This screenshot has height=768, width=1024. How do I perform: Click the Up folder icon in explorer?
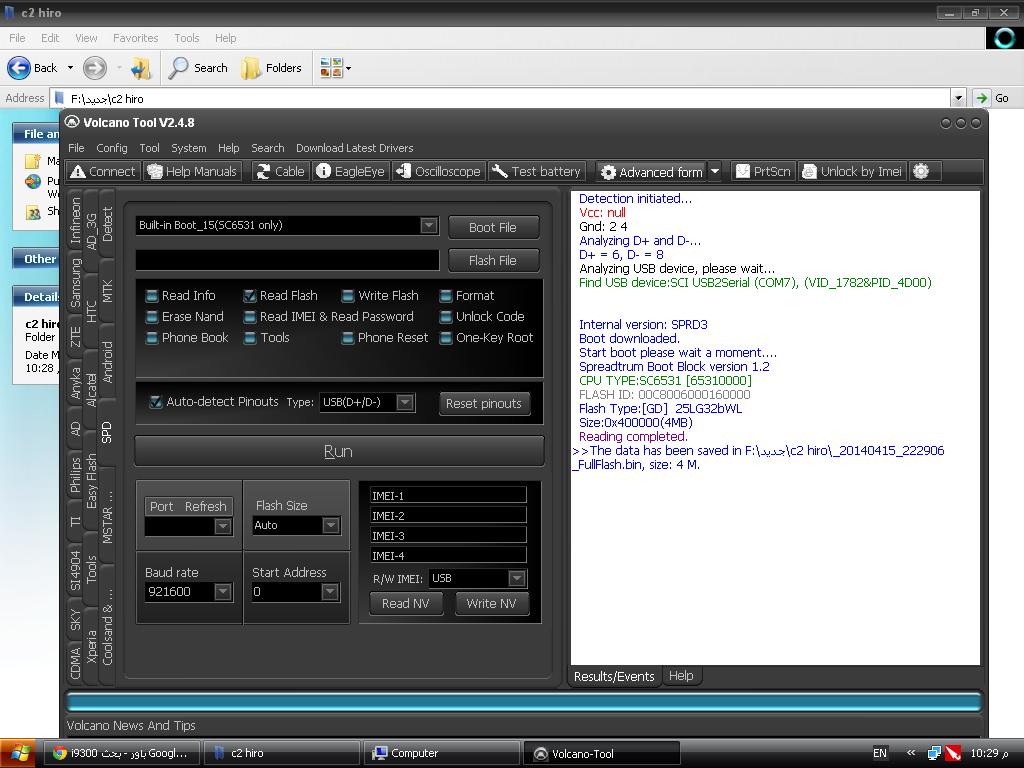coord(140,68)
